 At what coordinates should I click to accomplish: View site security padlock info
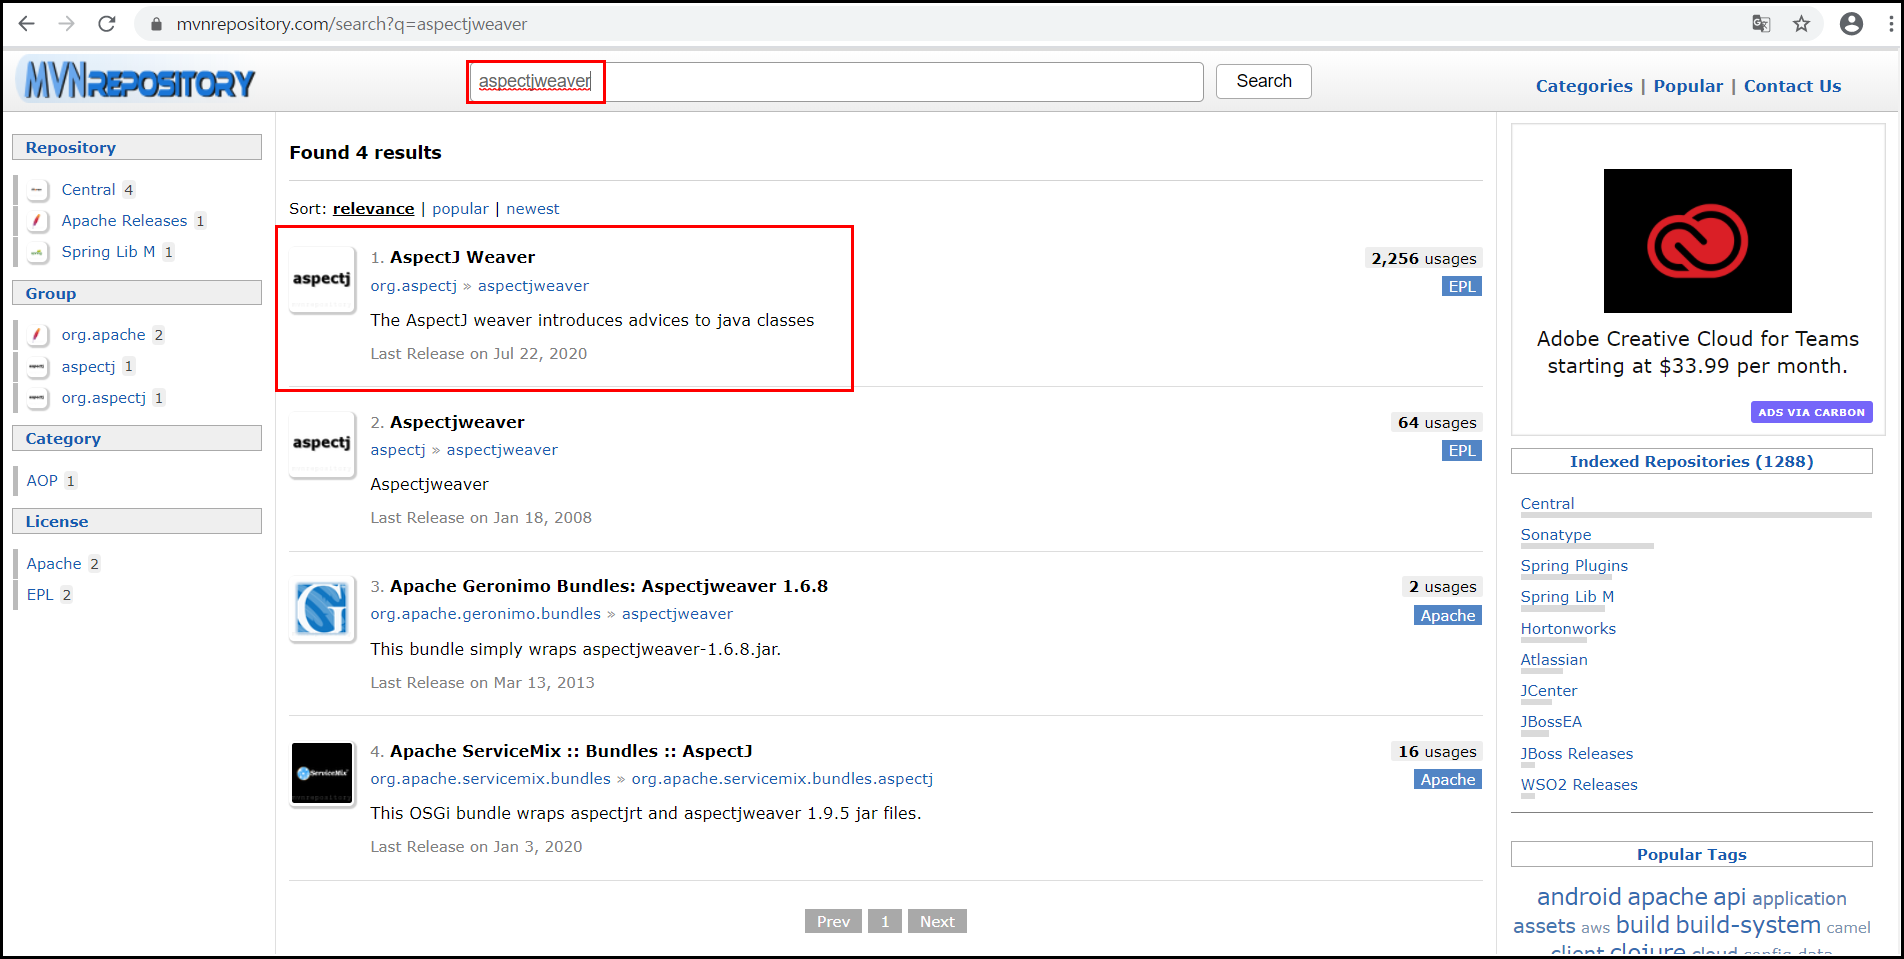[156, 24]
